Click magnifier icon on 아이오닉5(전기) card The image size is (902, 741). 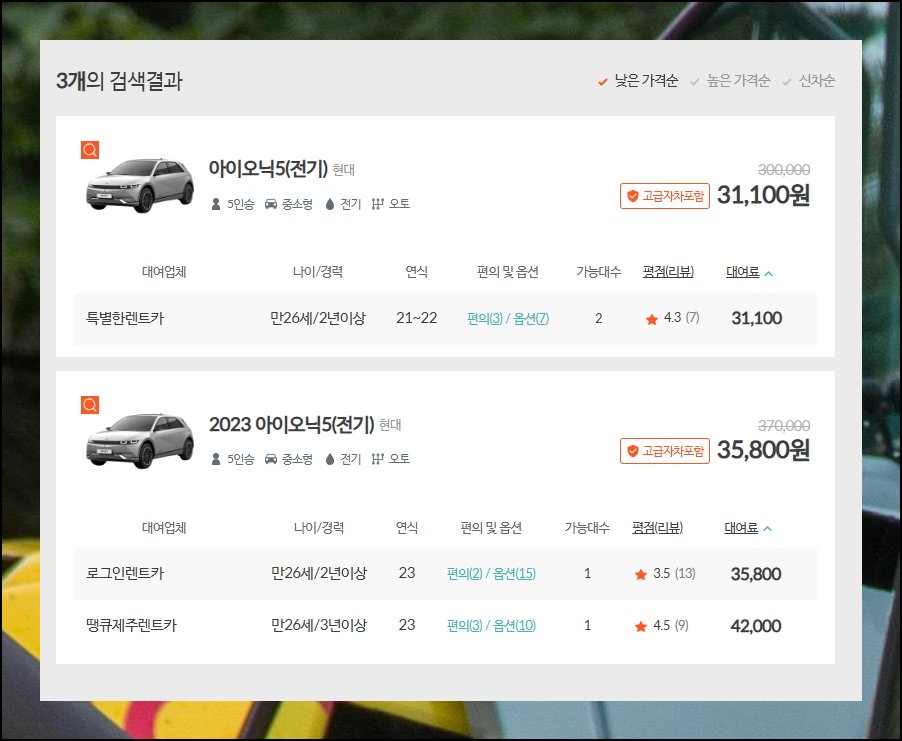(90, 150)
